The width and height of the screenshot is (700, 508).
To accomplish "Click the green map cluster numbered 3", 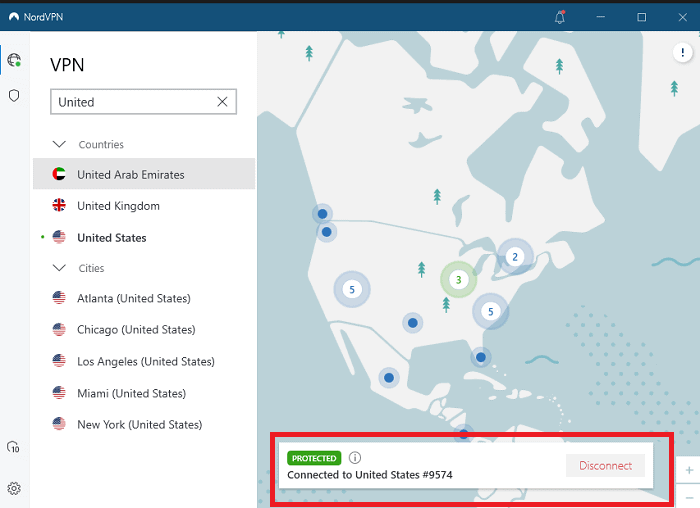I will [x=458, y=280].
